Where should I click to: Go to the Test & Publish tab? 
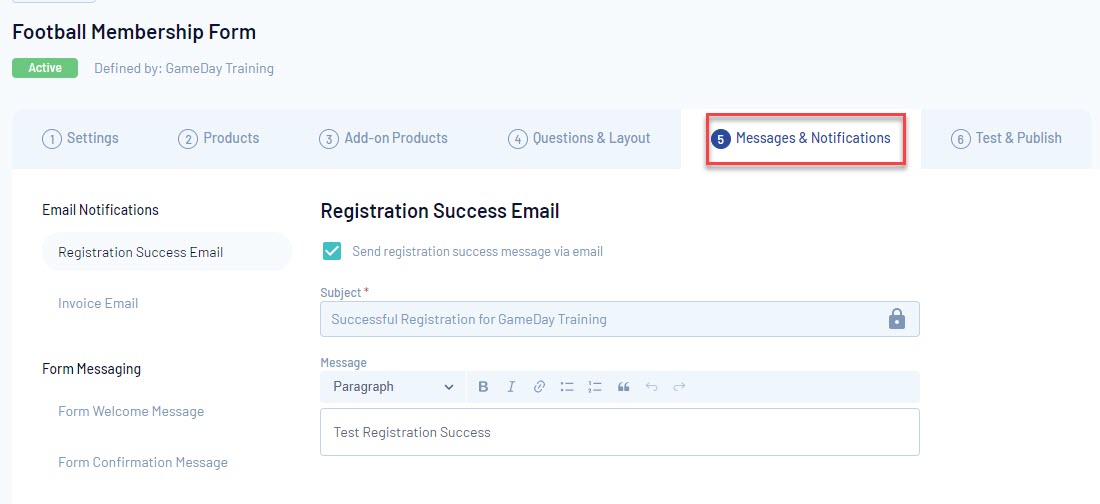click(x=1006, y=138)
